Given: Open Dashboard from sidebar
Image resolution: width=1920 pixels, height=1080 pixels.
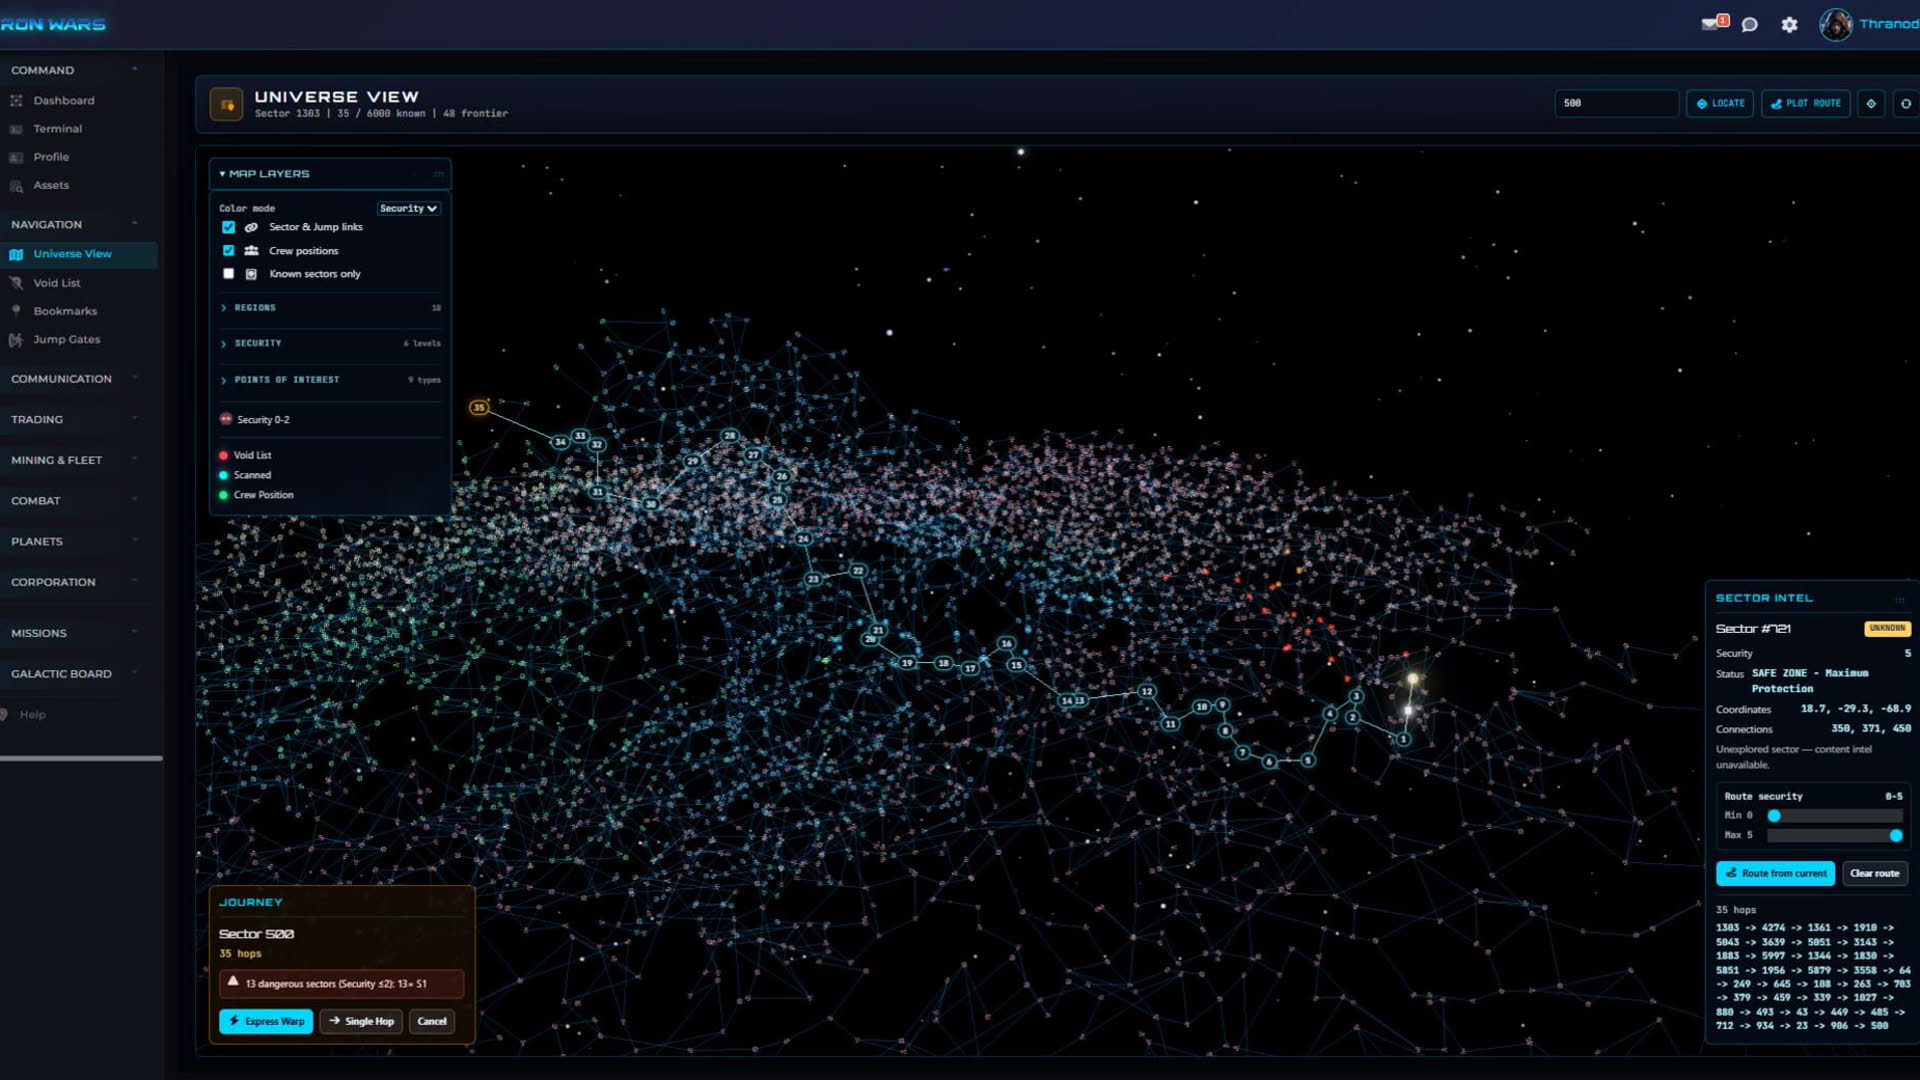Looking at the screenshot, I should (x=64, y=101).
